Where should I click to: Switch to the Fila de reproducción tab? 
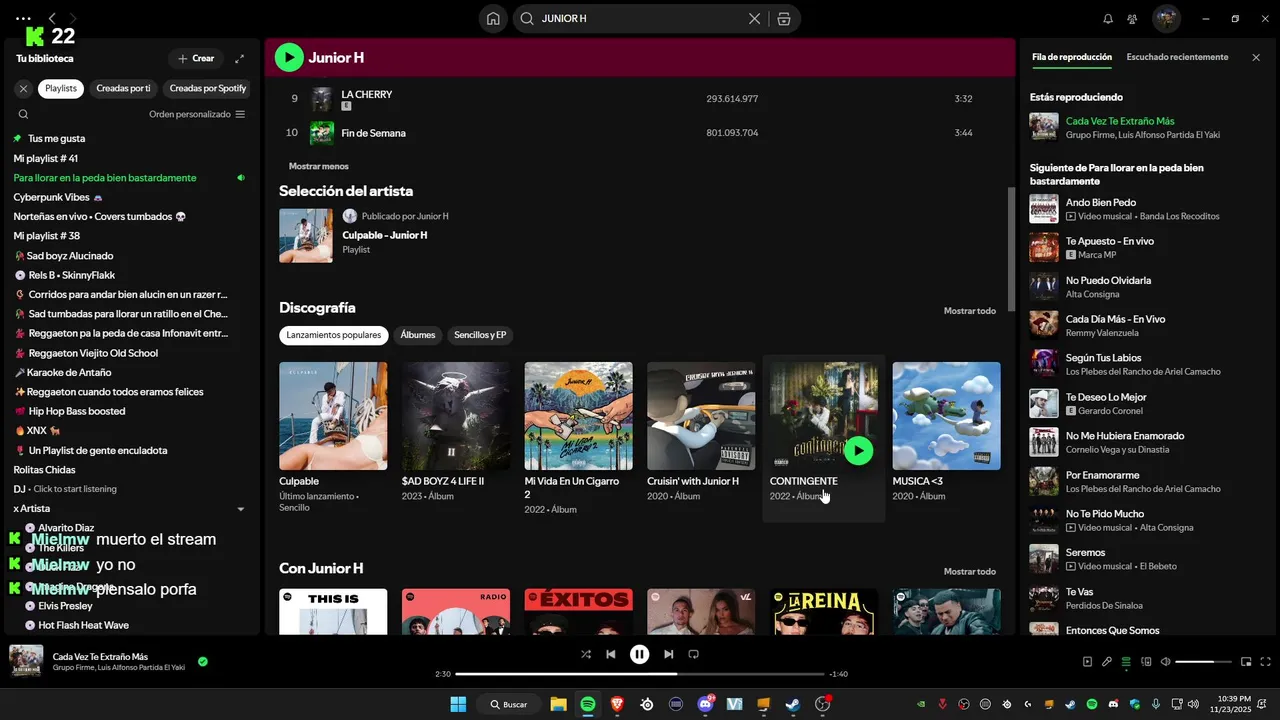tap(1072, 57)
